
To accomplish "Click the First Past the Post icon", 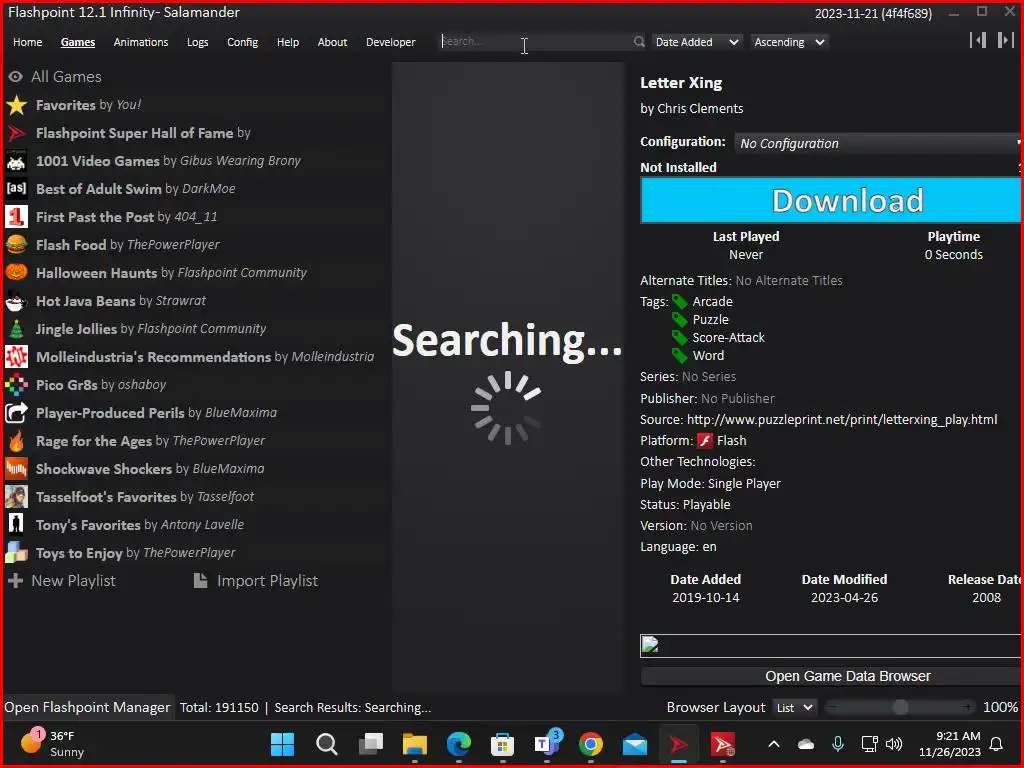I will tap(16, 217).
